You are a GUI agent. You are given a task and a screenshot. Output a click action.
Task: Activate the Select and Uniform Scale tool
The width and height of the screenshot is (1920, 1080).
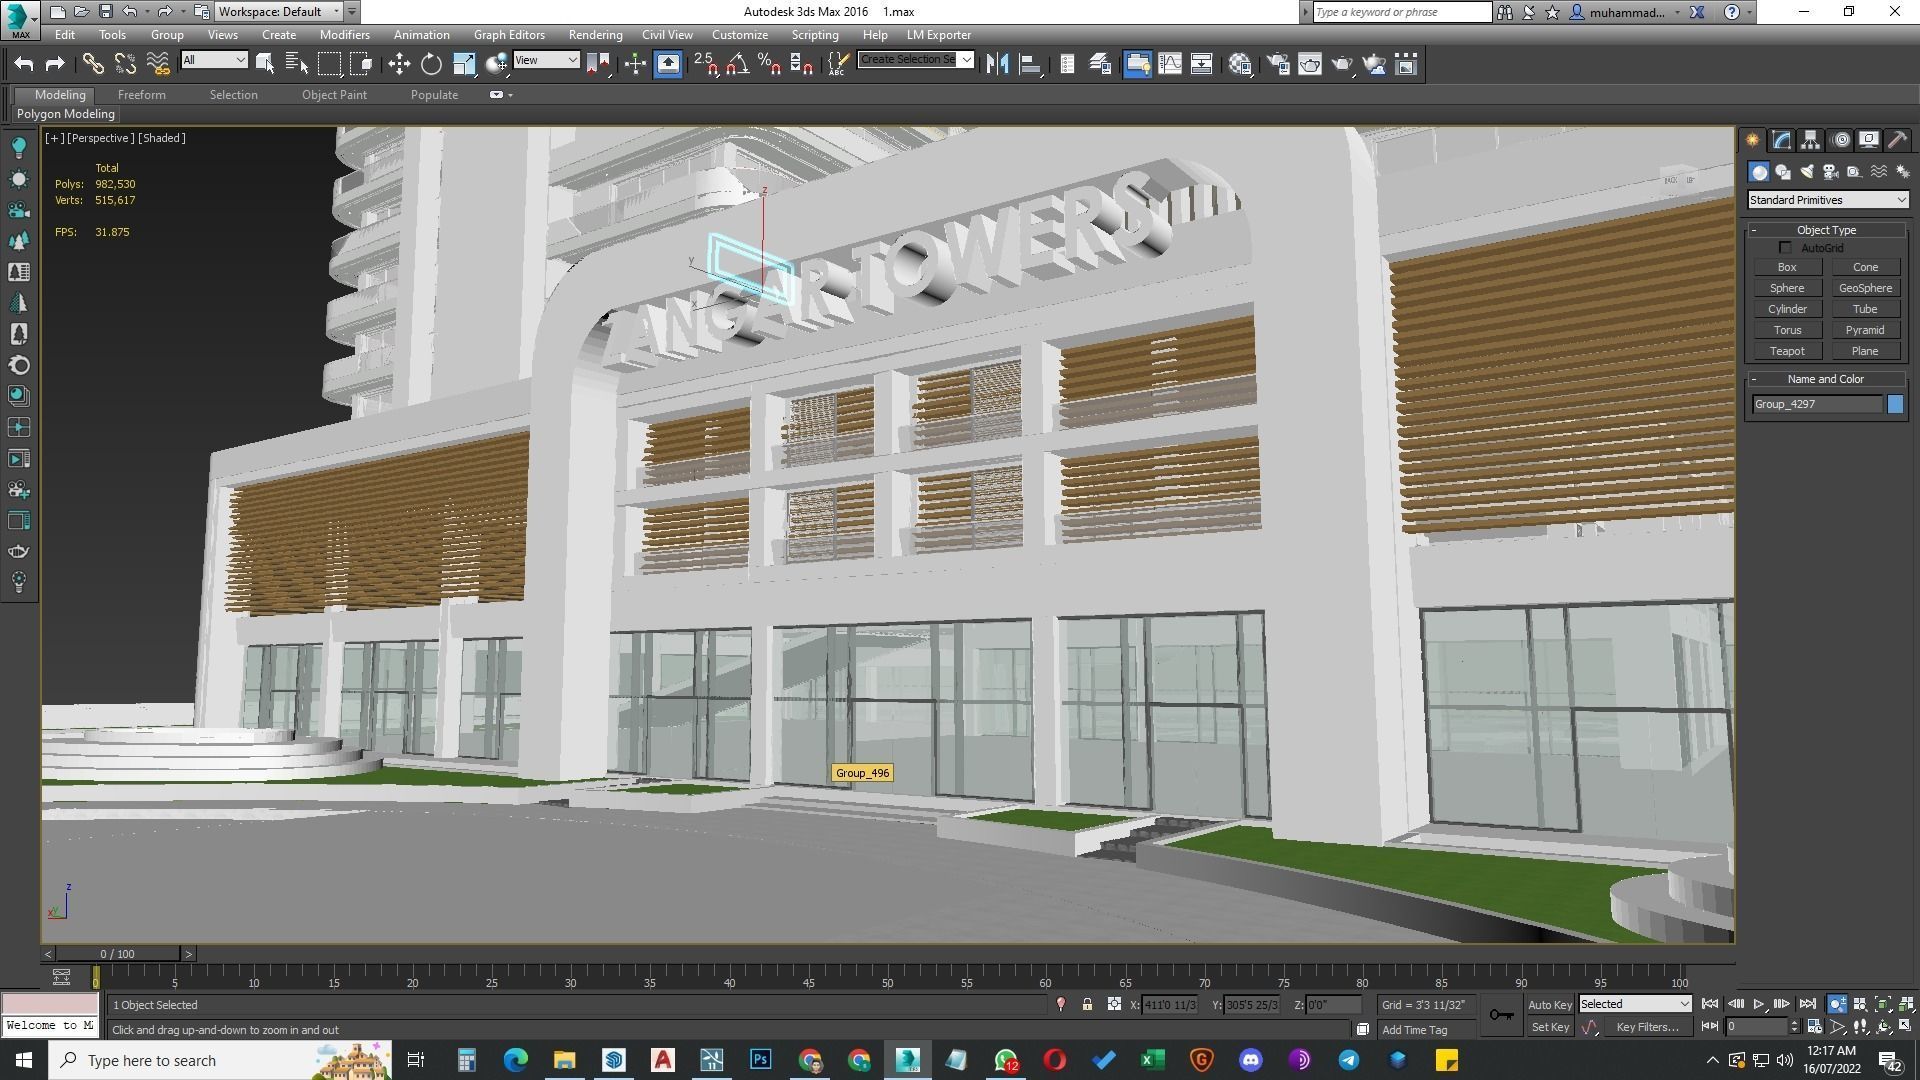464,64
